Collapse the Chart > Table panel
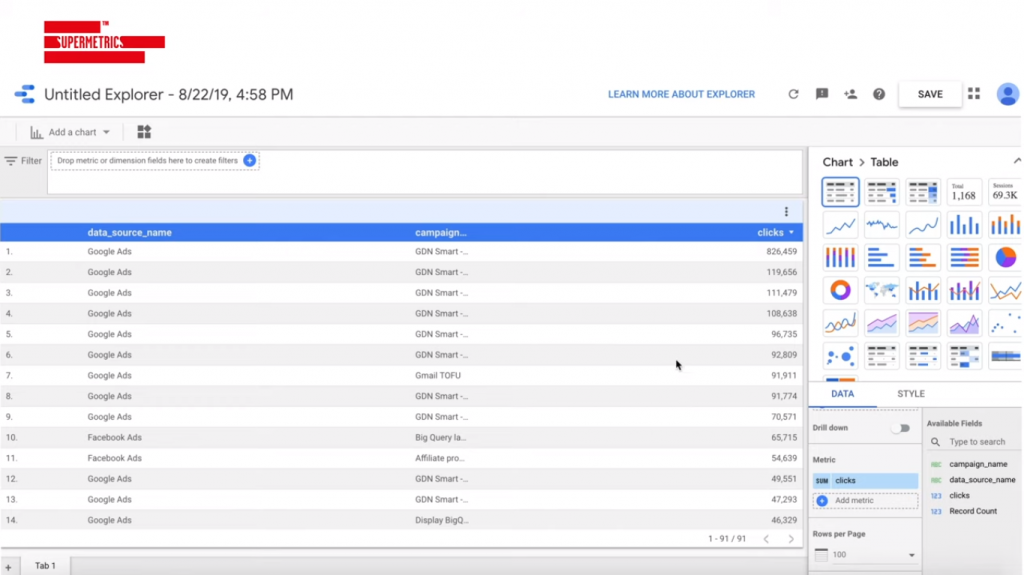 pos(1017,161)
